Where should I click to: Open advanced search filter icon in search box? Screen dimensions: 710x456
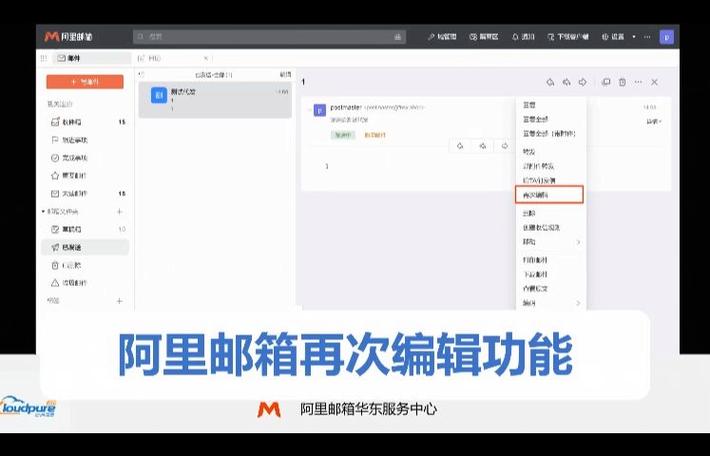398,37
